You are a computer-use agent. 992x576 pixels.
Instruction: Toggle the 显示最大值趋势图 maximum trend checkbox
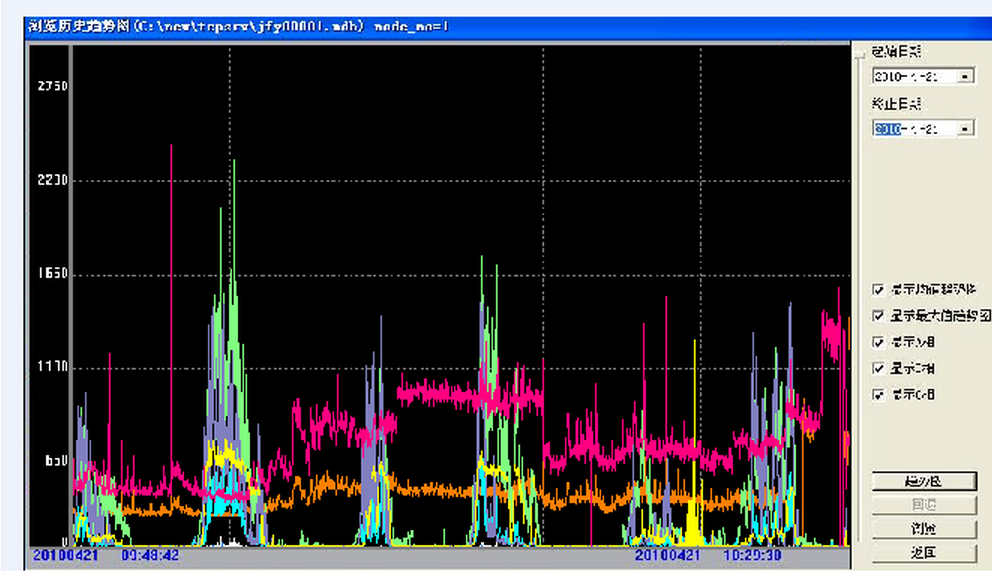click(878, 316)
